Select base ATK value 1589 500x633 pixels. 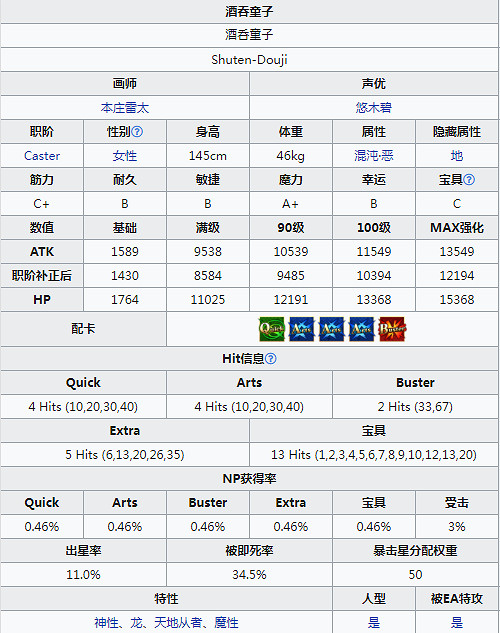(x=125, y=252)
